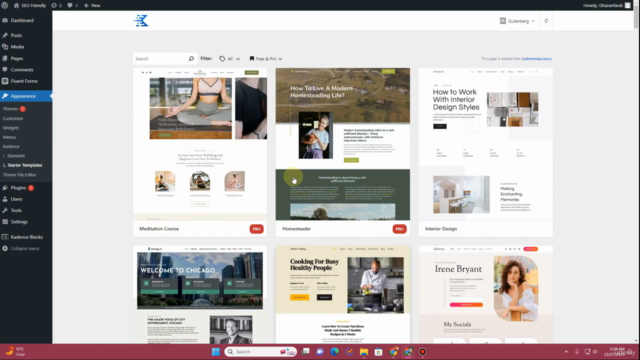Open Microsoft Edge from taskbar

[x=335, y=352]
